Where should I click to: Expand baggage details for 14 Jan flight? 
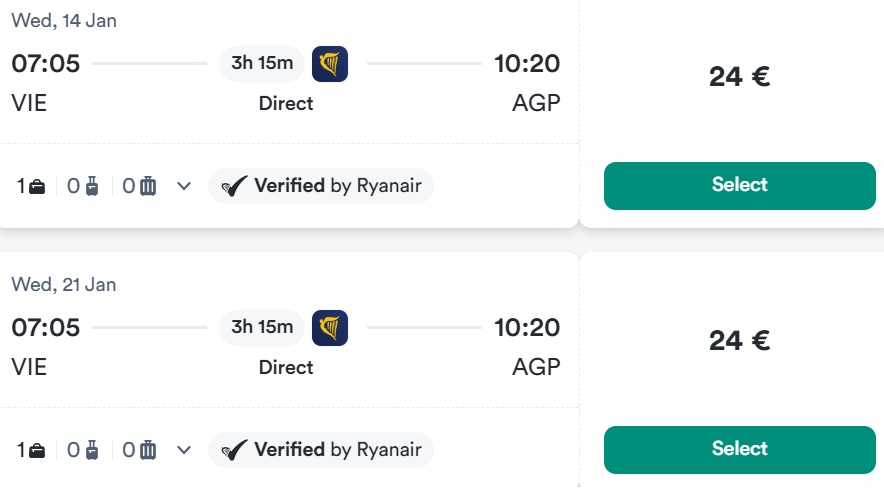(x=184, y=186)
